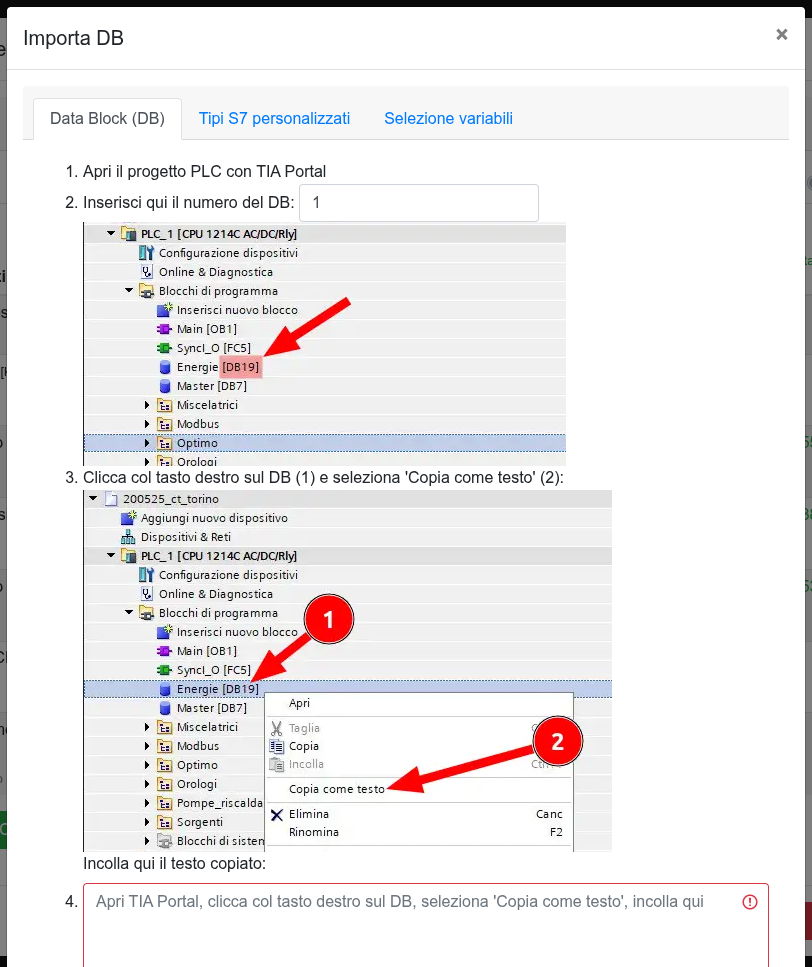Expand the Sorgenti folder
The width and height of the screenshot is (812, 967).
point(148,821)
